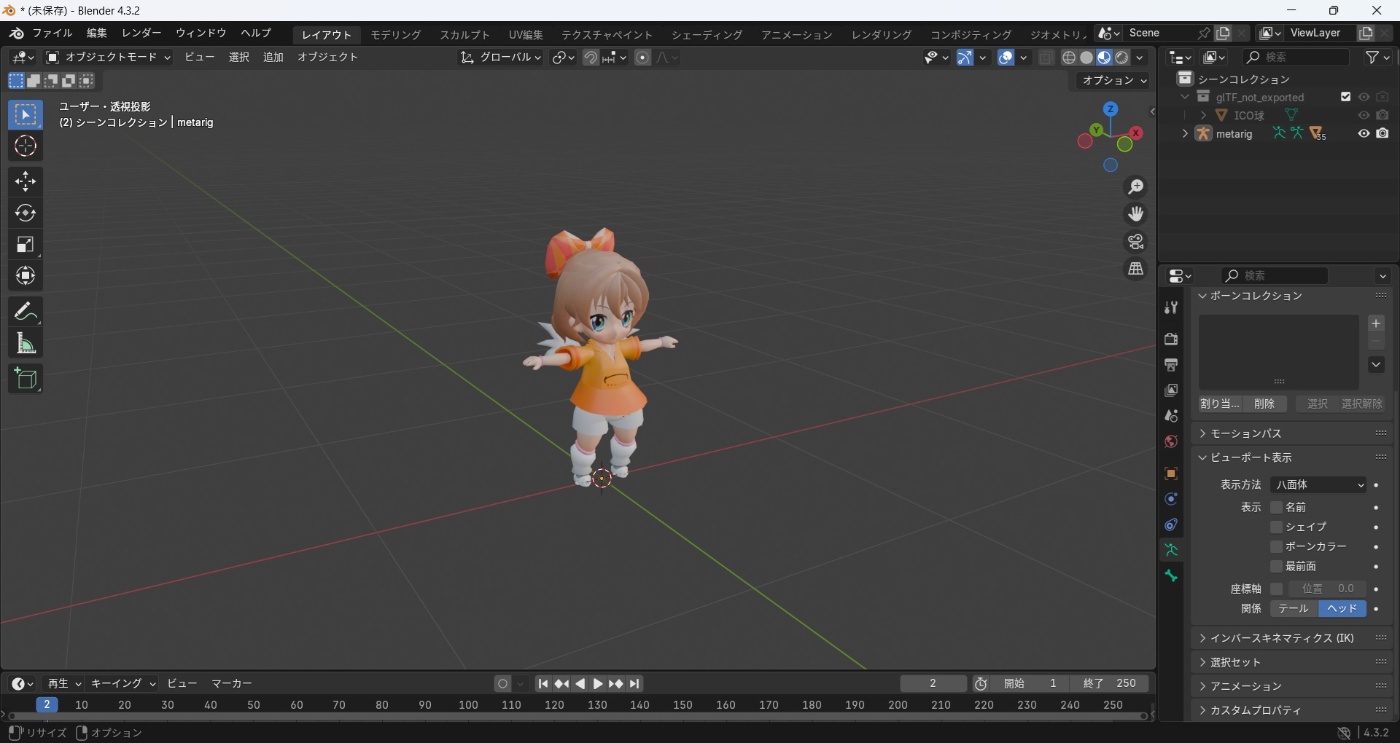
Task: Expand the metarig tree item
Action: (1185, 134)
